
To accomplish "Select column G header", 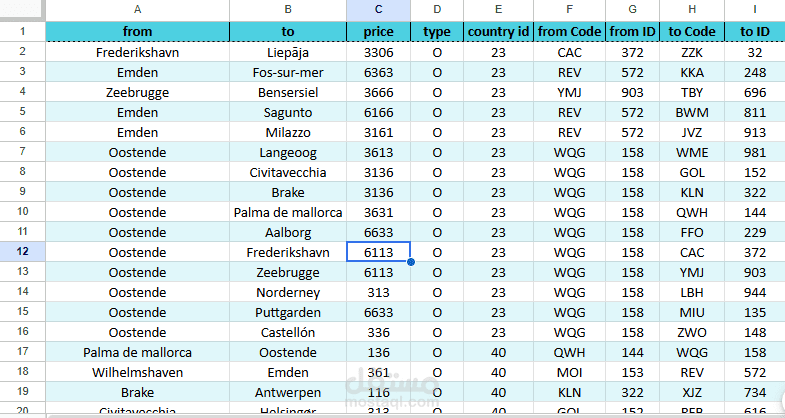I will coord(632,10).
